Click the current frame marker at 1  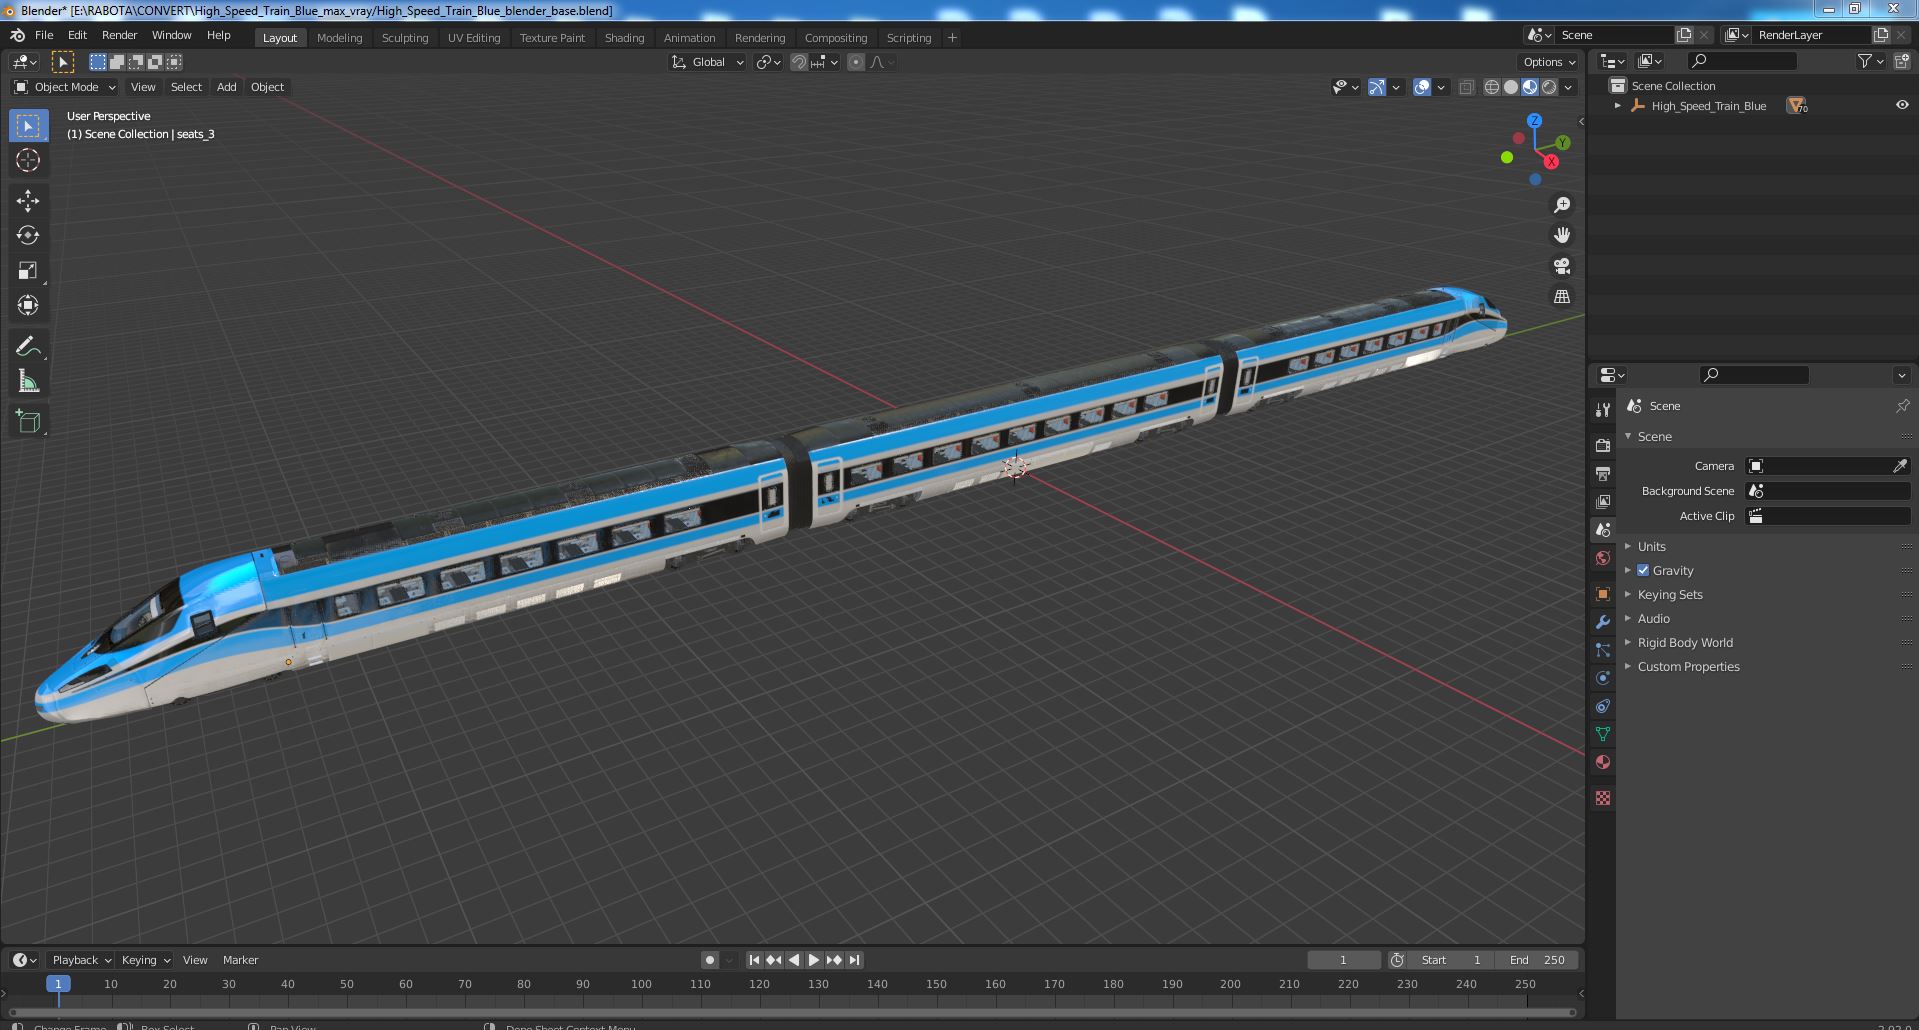tap(58, 984)
